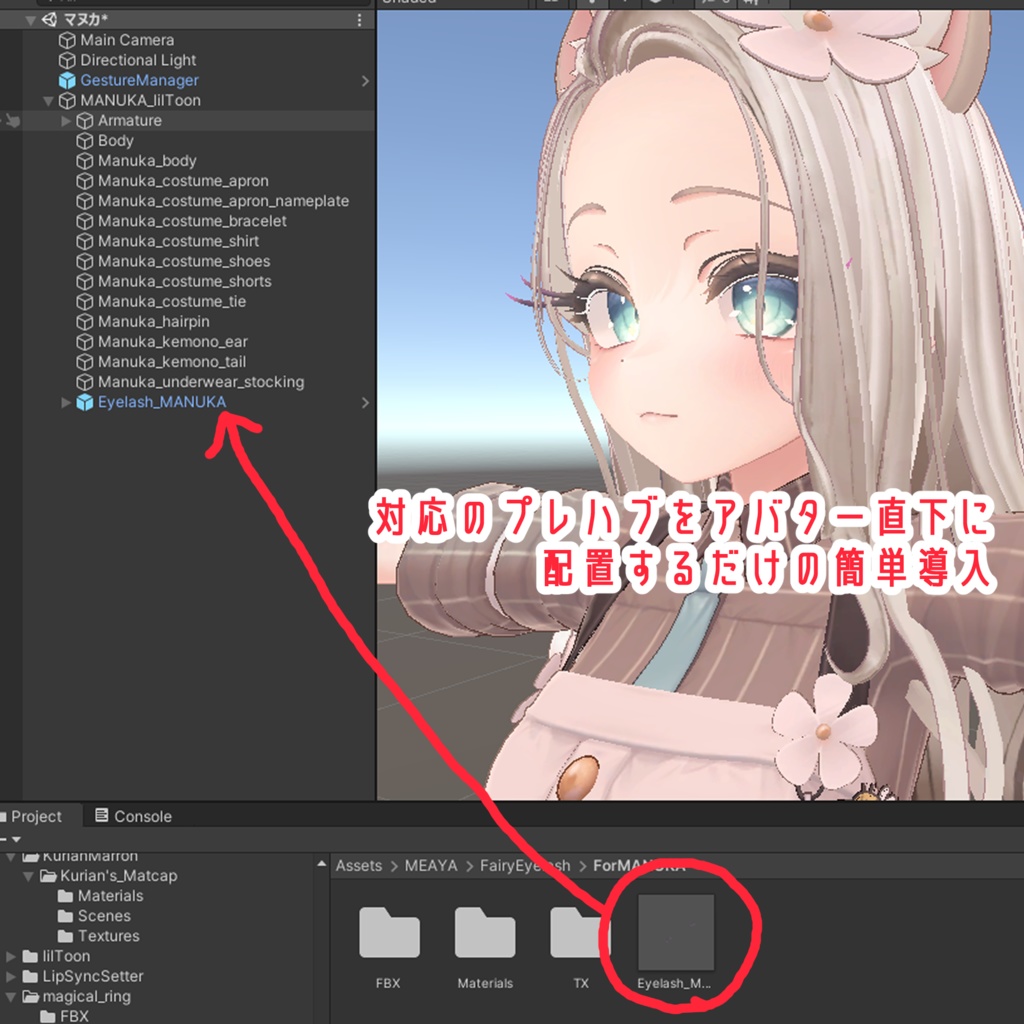
Task: Toggle pickability hand icon on Armature row
Action: coord(12,121)
